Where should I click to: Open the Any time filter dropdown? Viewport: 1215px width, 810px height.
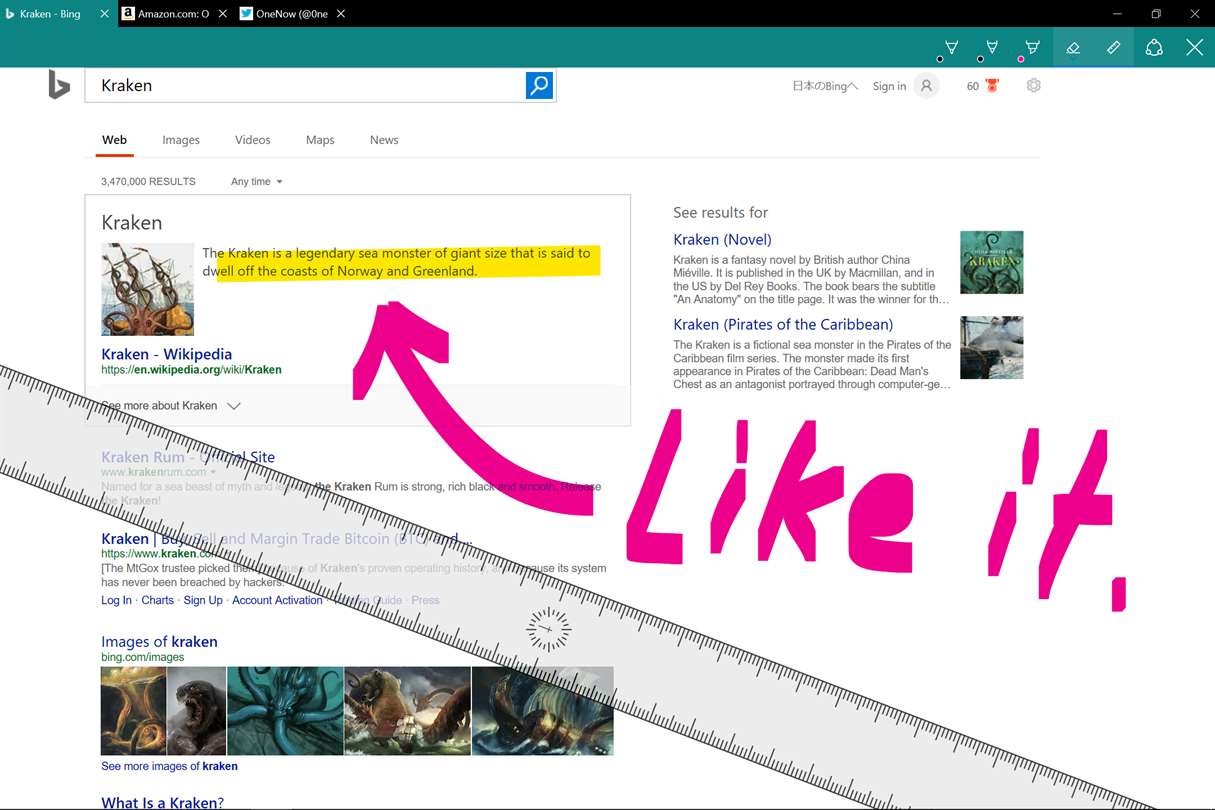pyautogui.click(x=257, y=182)
